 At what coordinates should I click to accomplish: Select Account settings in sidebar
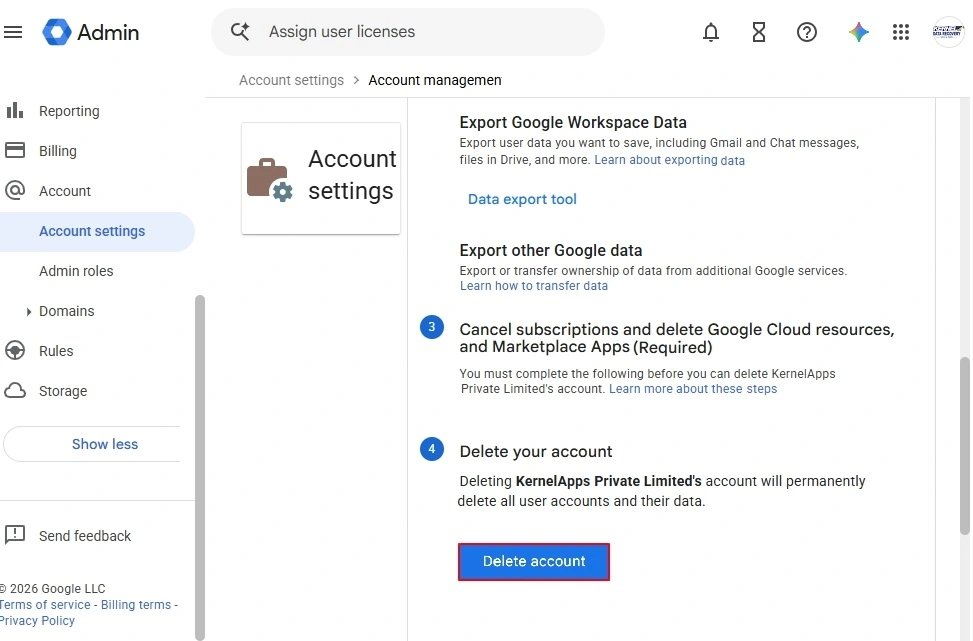pyautogui.click(x=96, y=231)
